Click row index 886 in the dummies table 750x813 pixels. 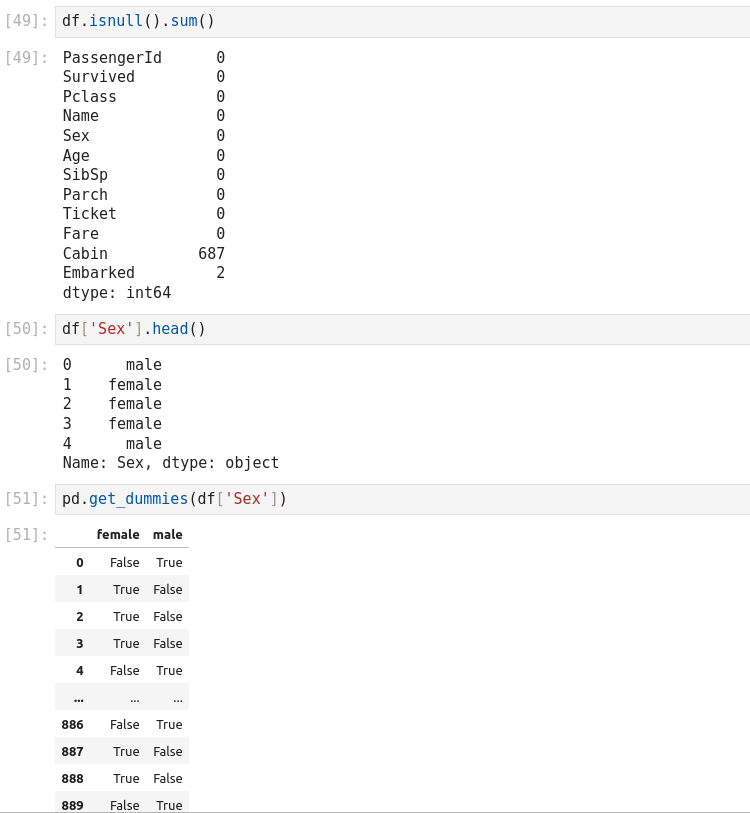[72, 724]
